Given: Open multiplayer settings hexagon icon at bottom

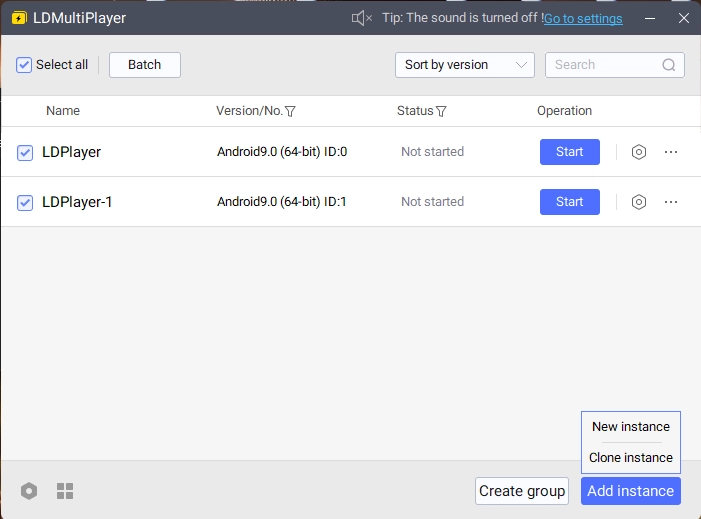Looking at the screenshot, I should tap(29, 491).
